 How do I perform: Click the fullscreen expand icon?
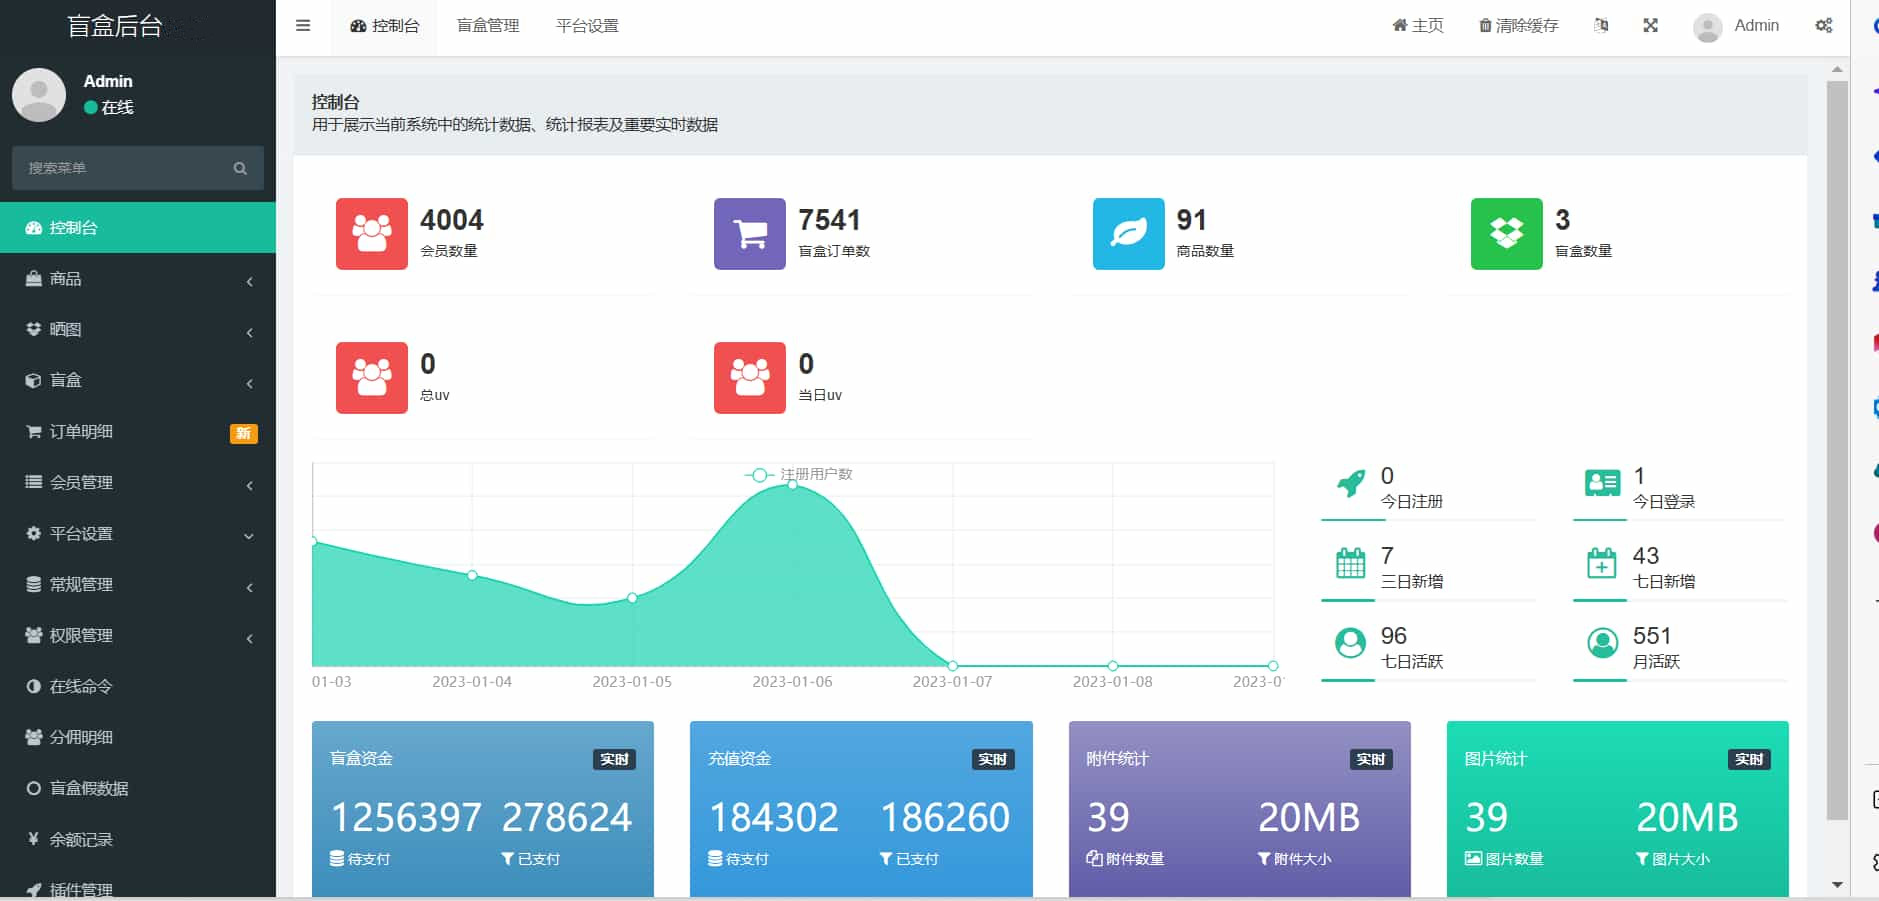click(1650, 26)
